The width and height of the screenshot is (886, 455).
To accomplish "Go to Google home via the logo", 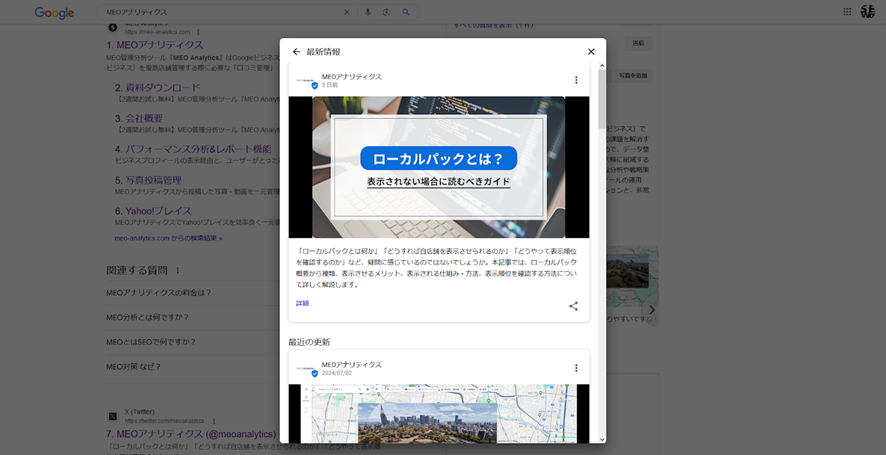I will pos(54,12).
